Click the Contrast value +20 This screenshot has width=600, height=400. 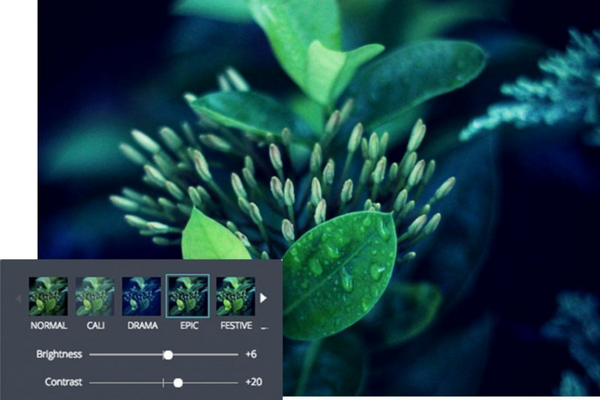click(255, 383)
